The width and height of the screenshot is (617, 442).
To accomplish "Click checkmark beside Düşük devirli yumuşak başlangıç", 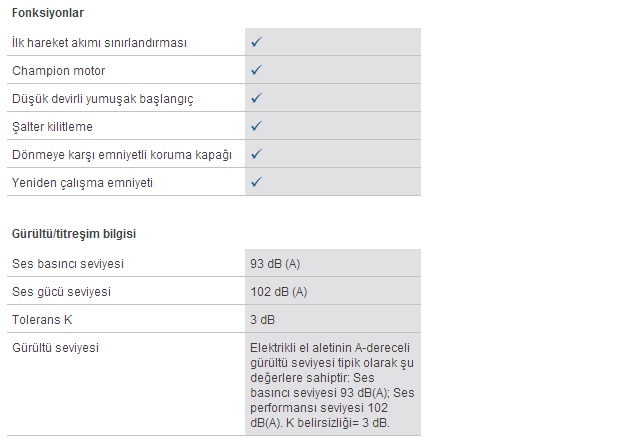I will tap(257, 98).
